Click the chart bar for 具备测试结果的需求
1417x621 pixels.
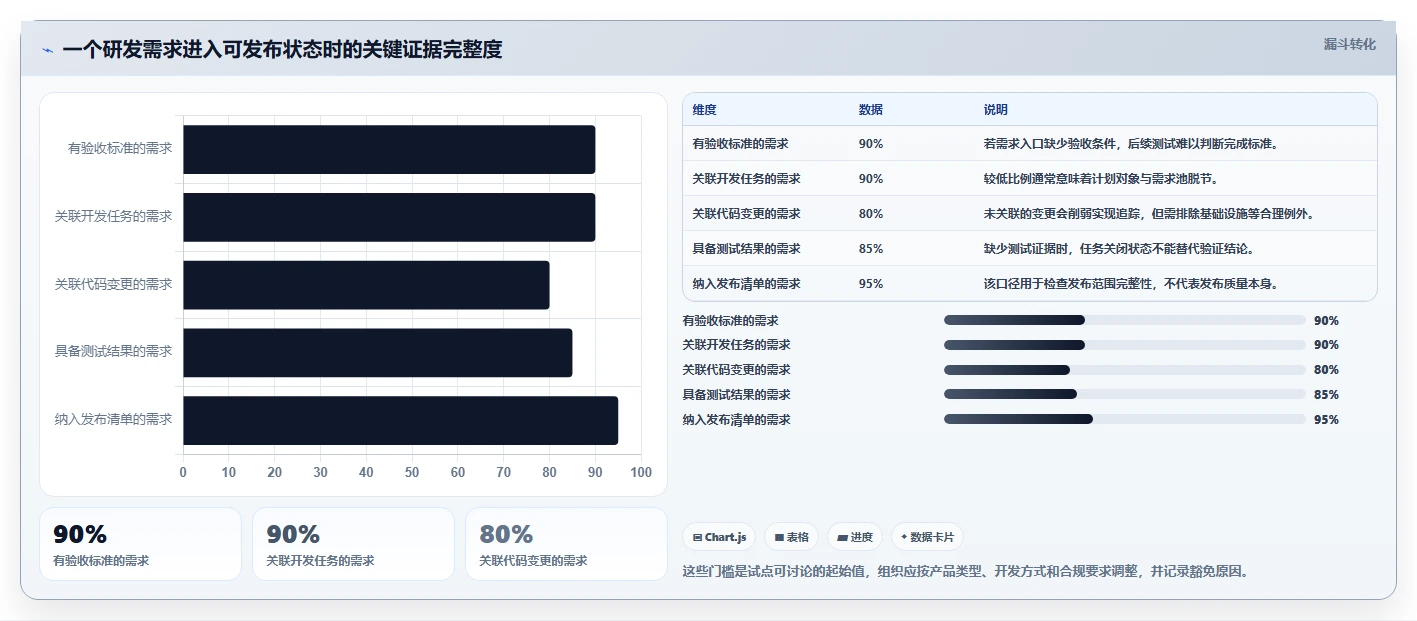[378, 352]
